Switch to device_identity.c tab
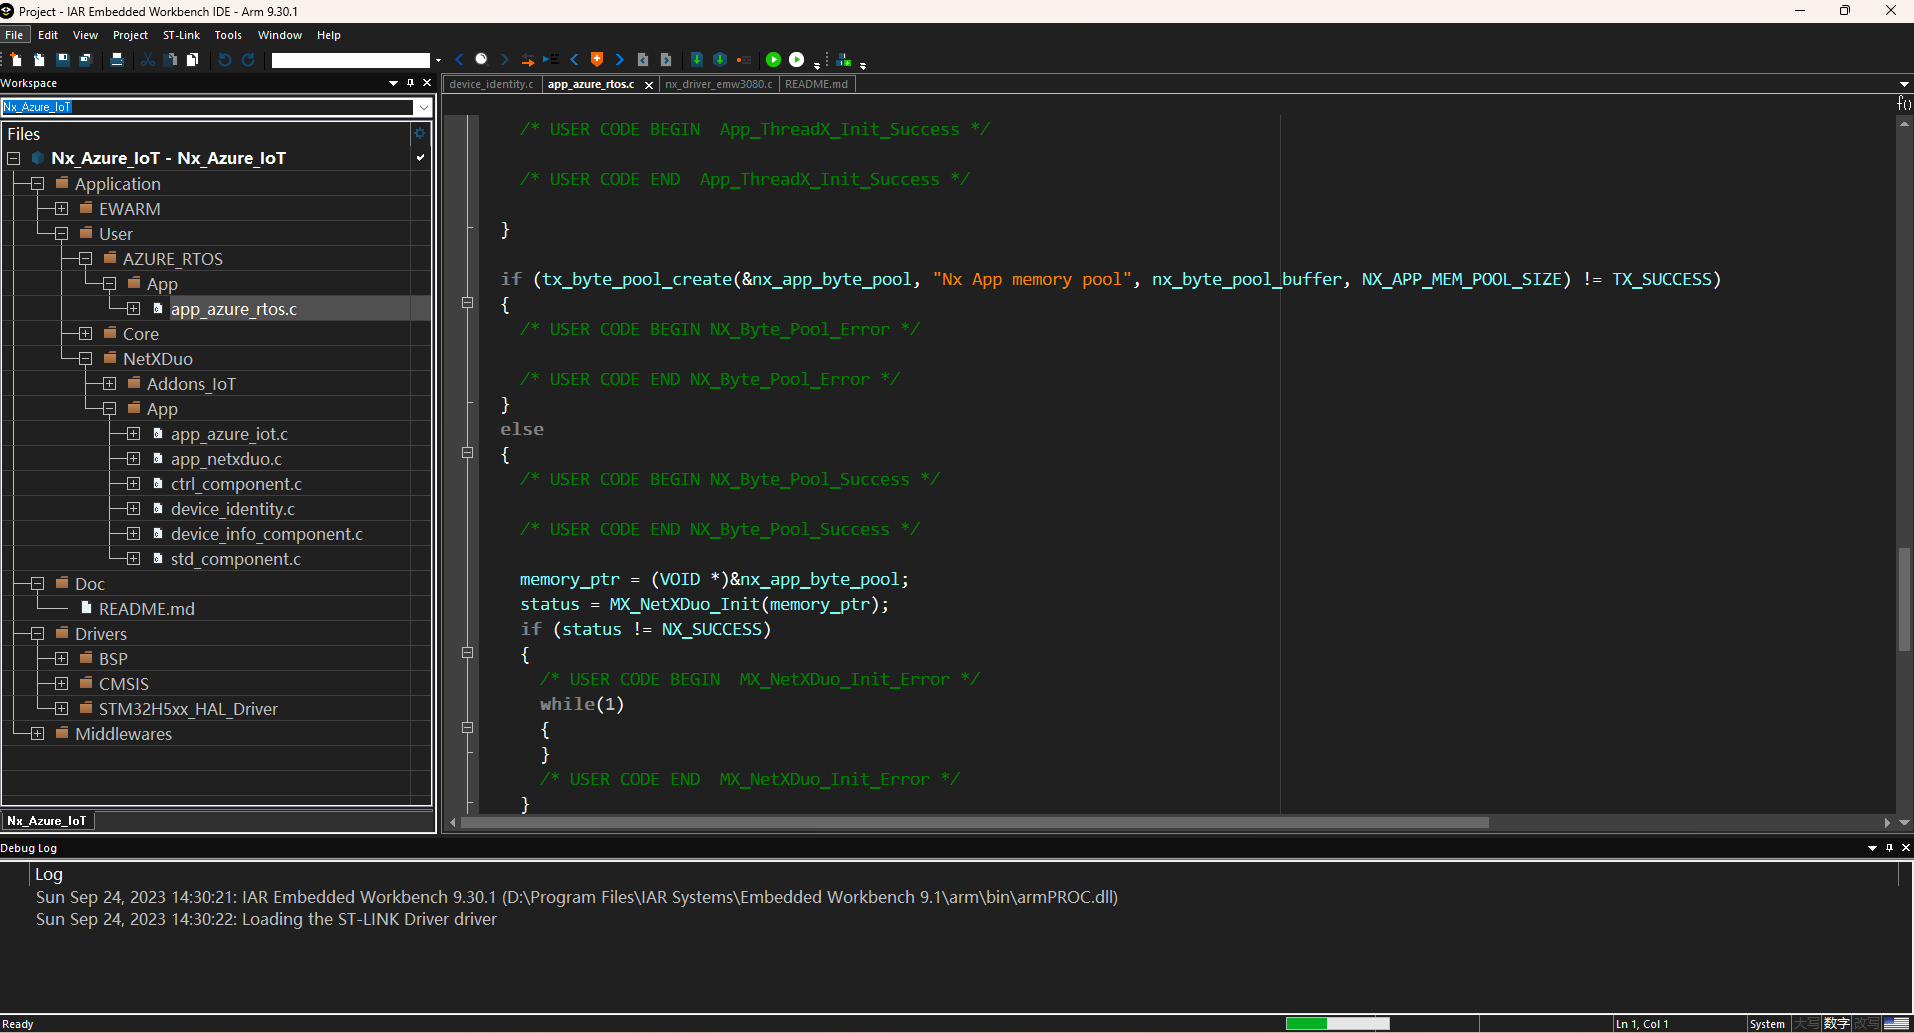 pos(491,84)
